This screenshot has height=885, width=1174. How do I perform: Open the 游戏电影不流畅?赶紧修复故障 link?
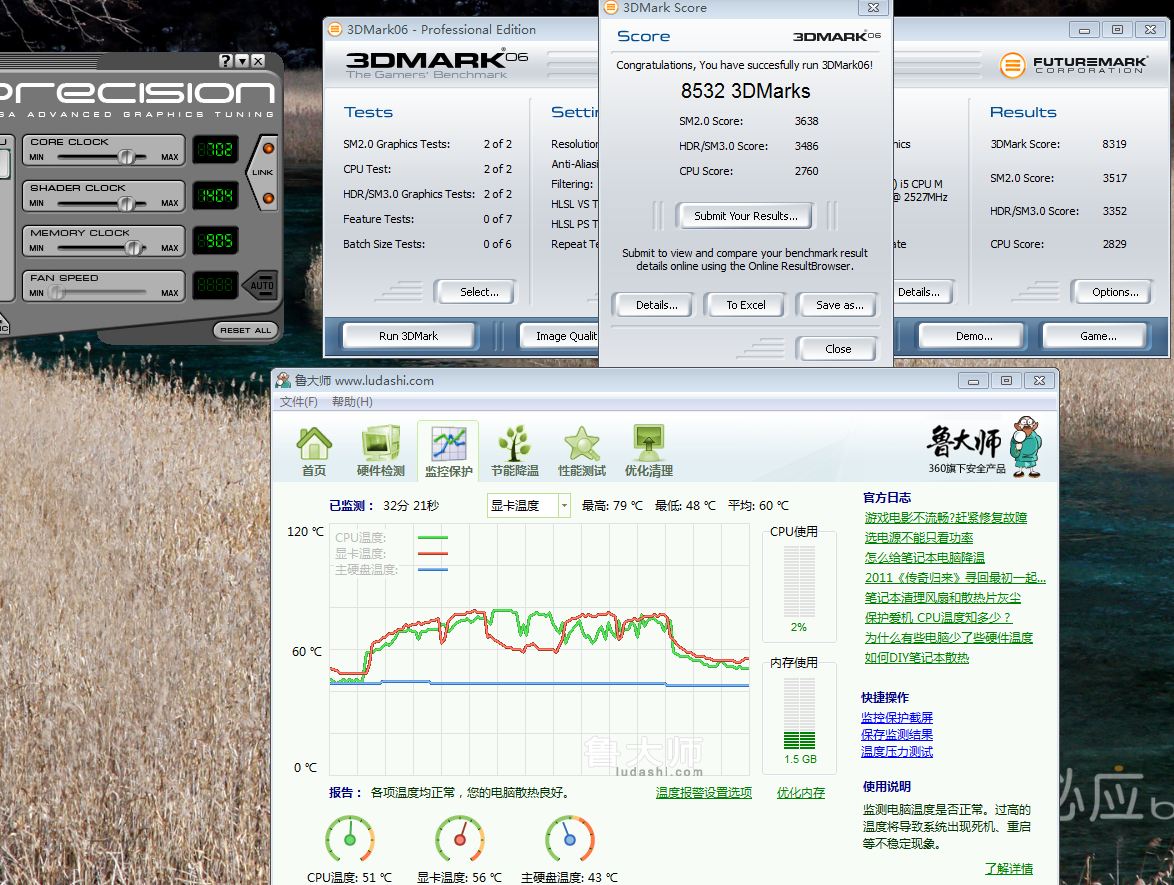946,517
